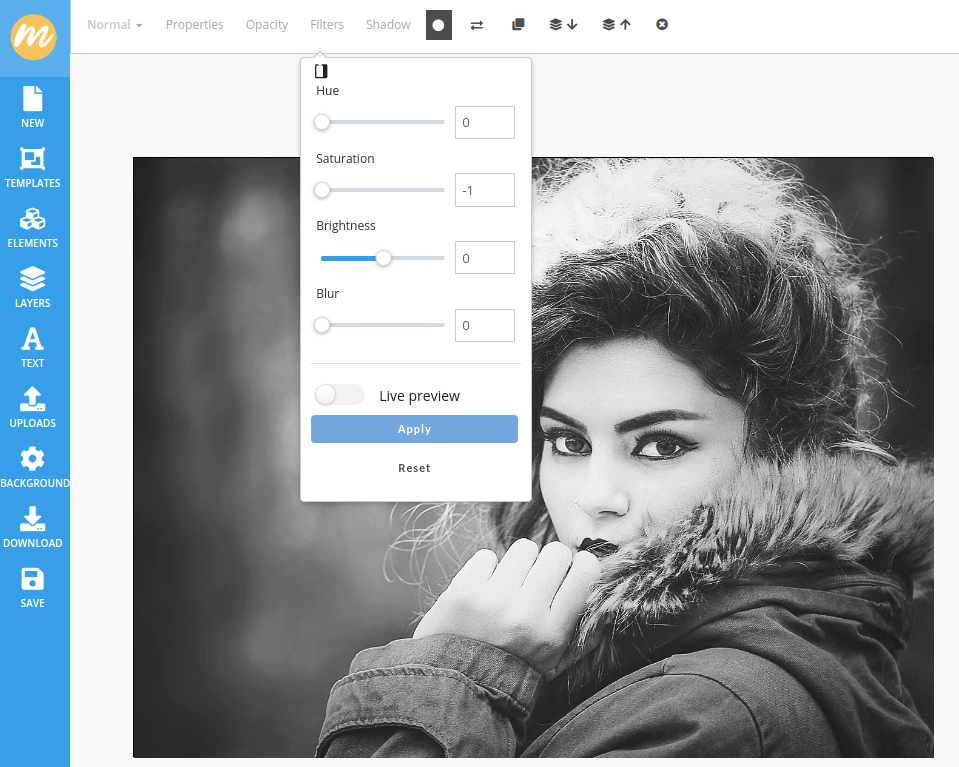
Task: Click the circle mask toolbar icon
Action: coord(439,25)
